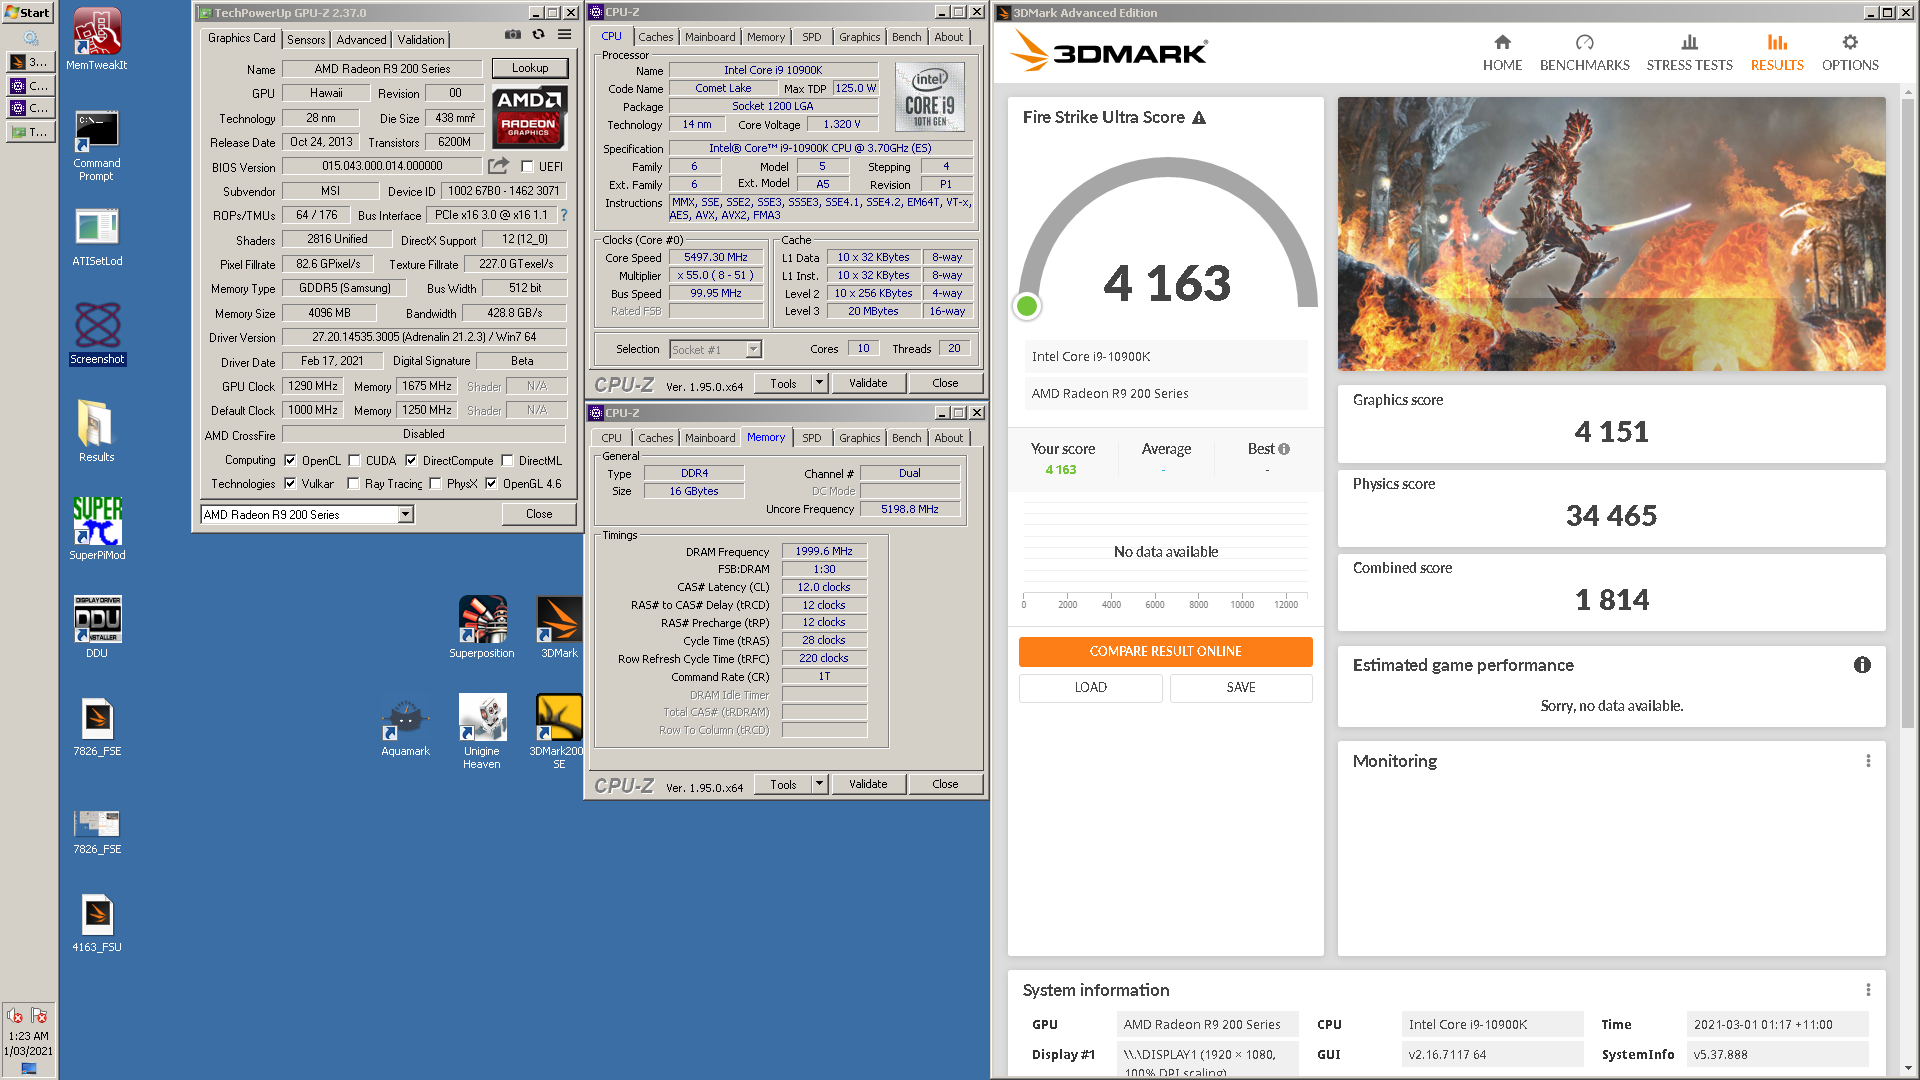Launch the Unigine Heaven shortcut
Viewport: 1920px width, 1080px height.
pyautogui.click(x=482, y=731)
